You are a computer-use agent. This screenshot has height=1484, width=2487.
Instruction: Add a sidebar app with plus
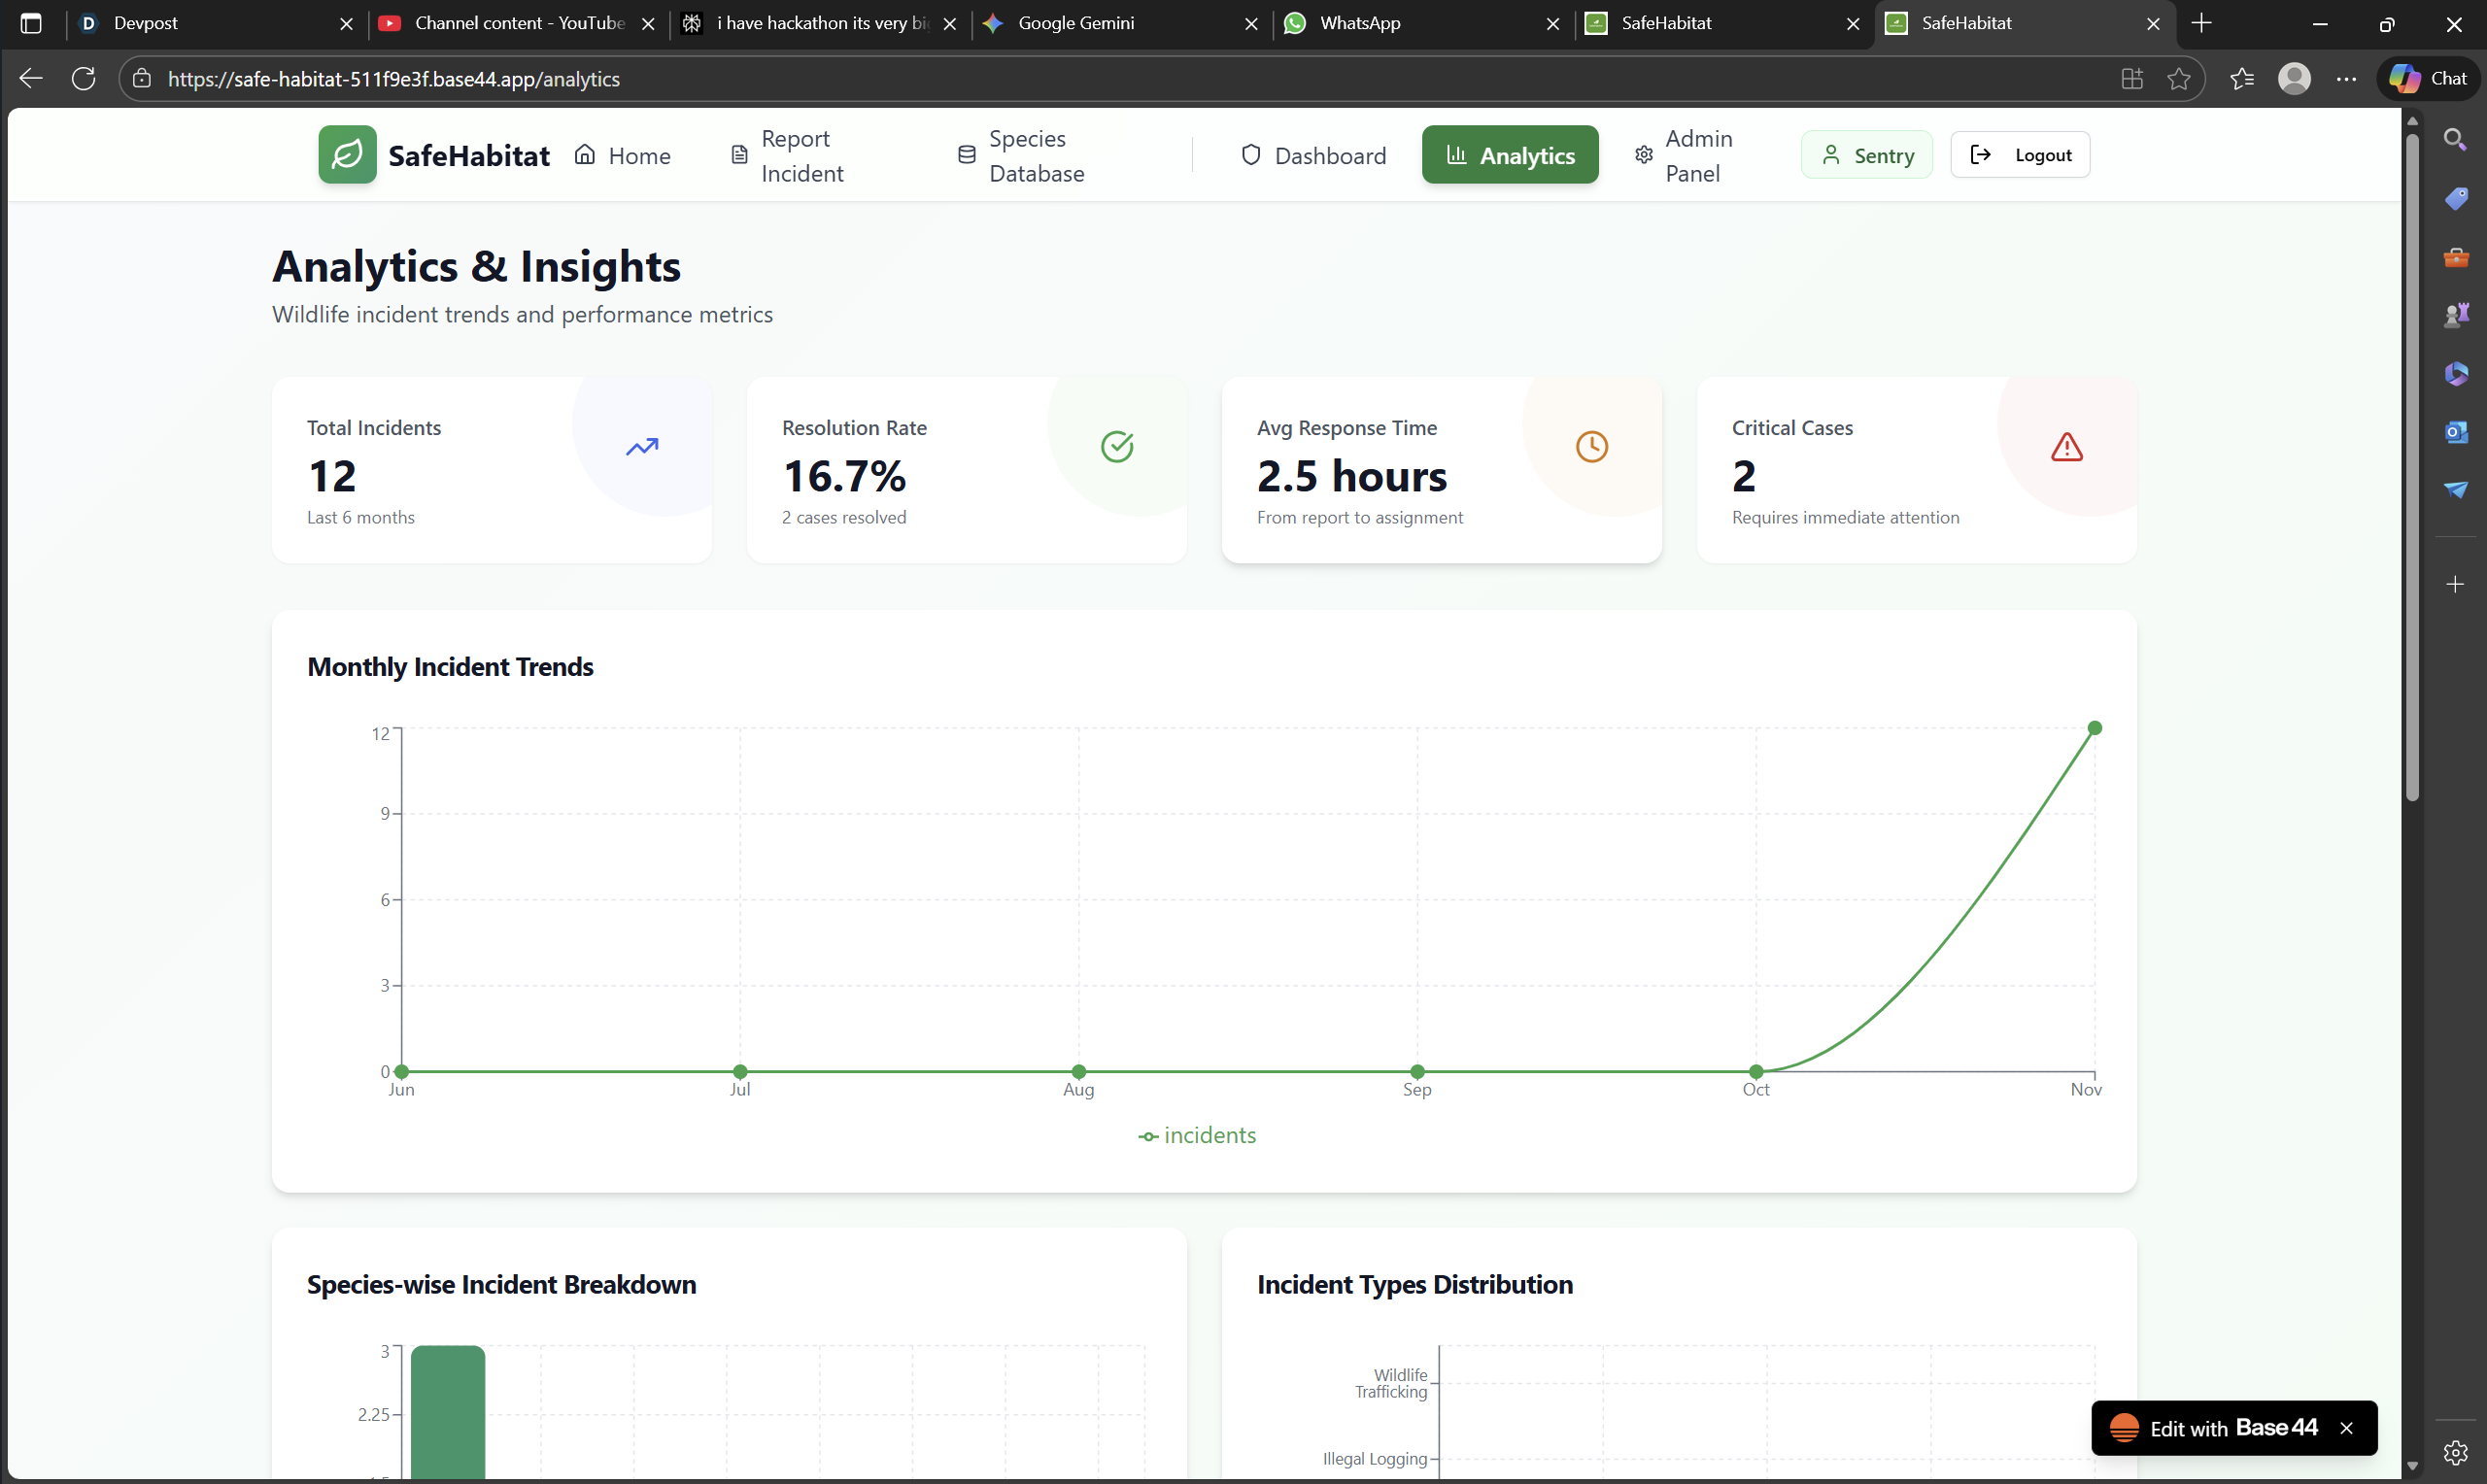pyautogui.click(x=2455, y=584)
